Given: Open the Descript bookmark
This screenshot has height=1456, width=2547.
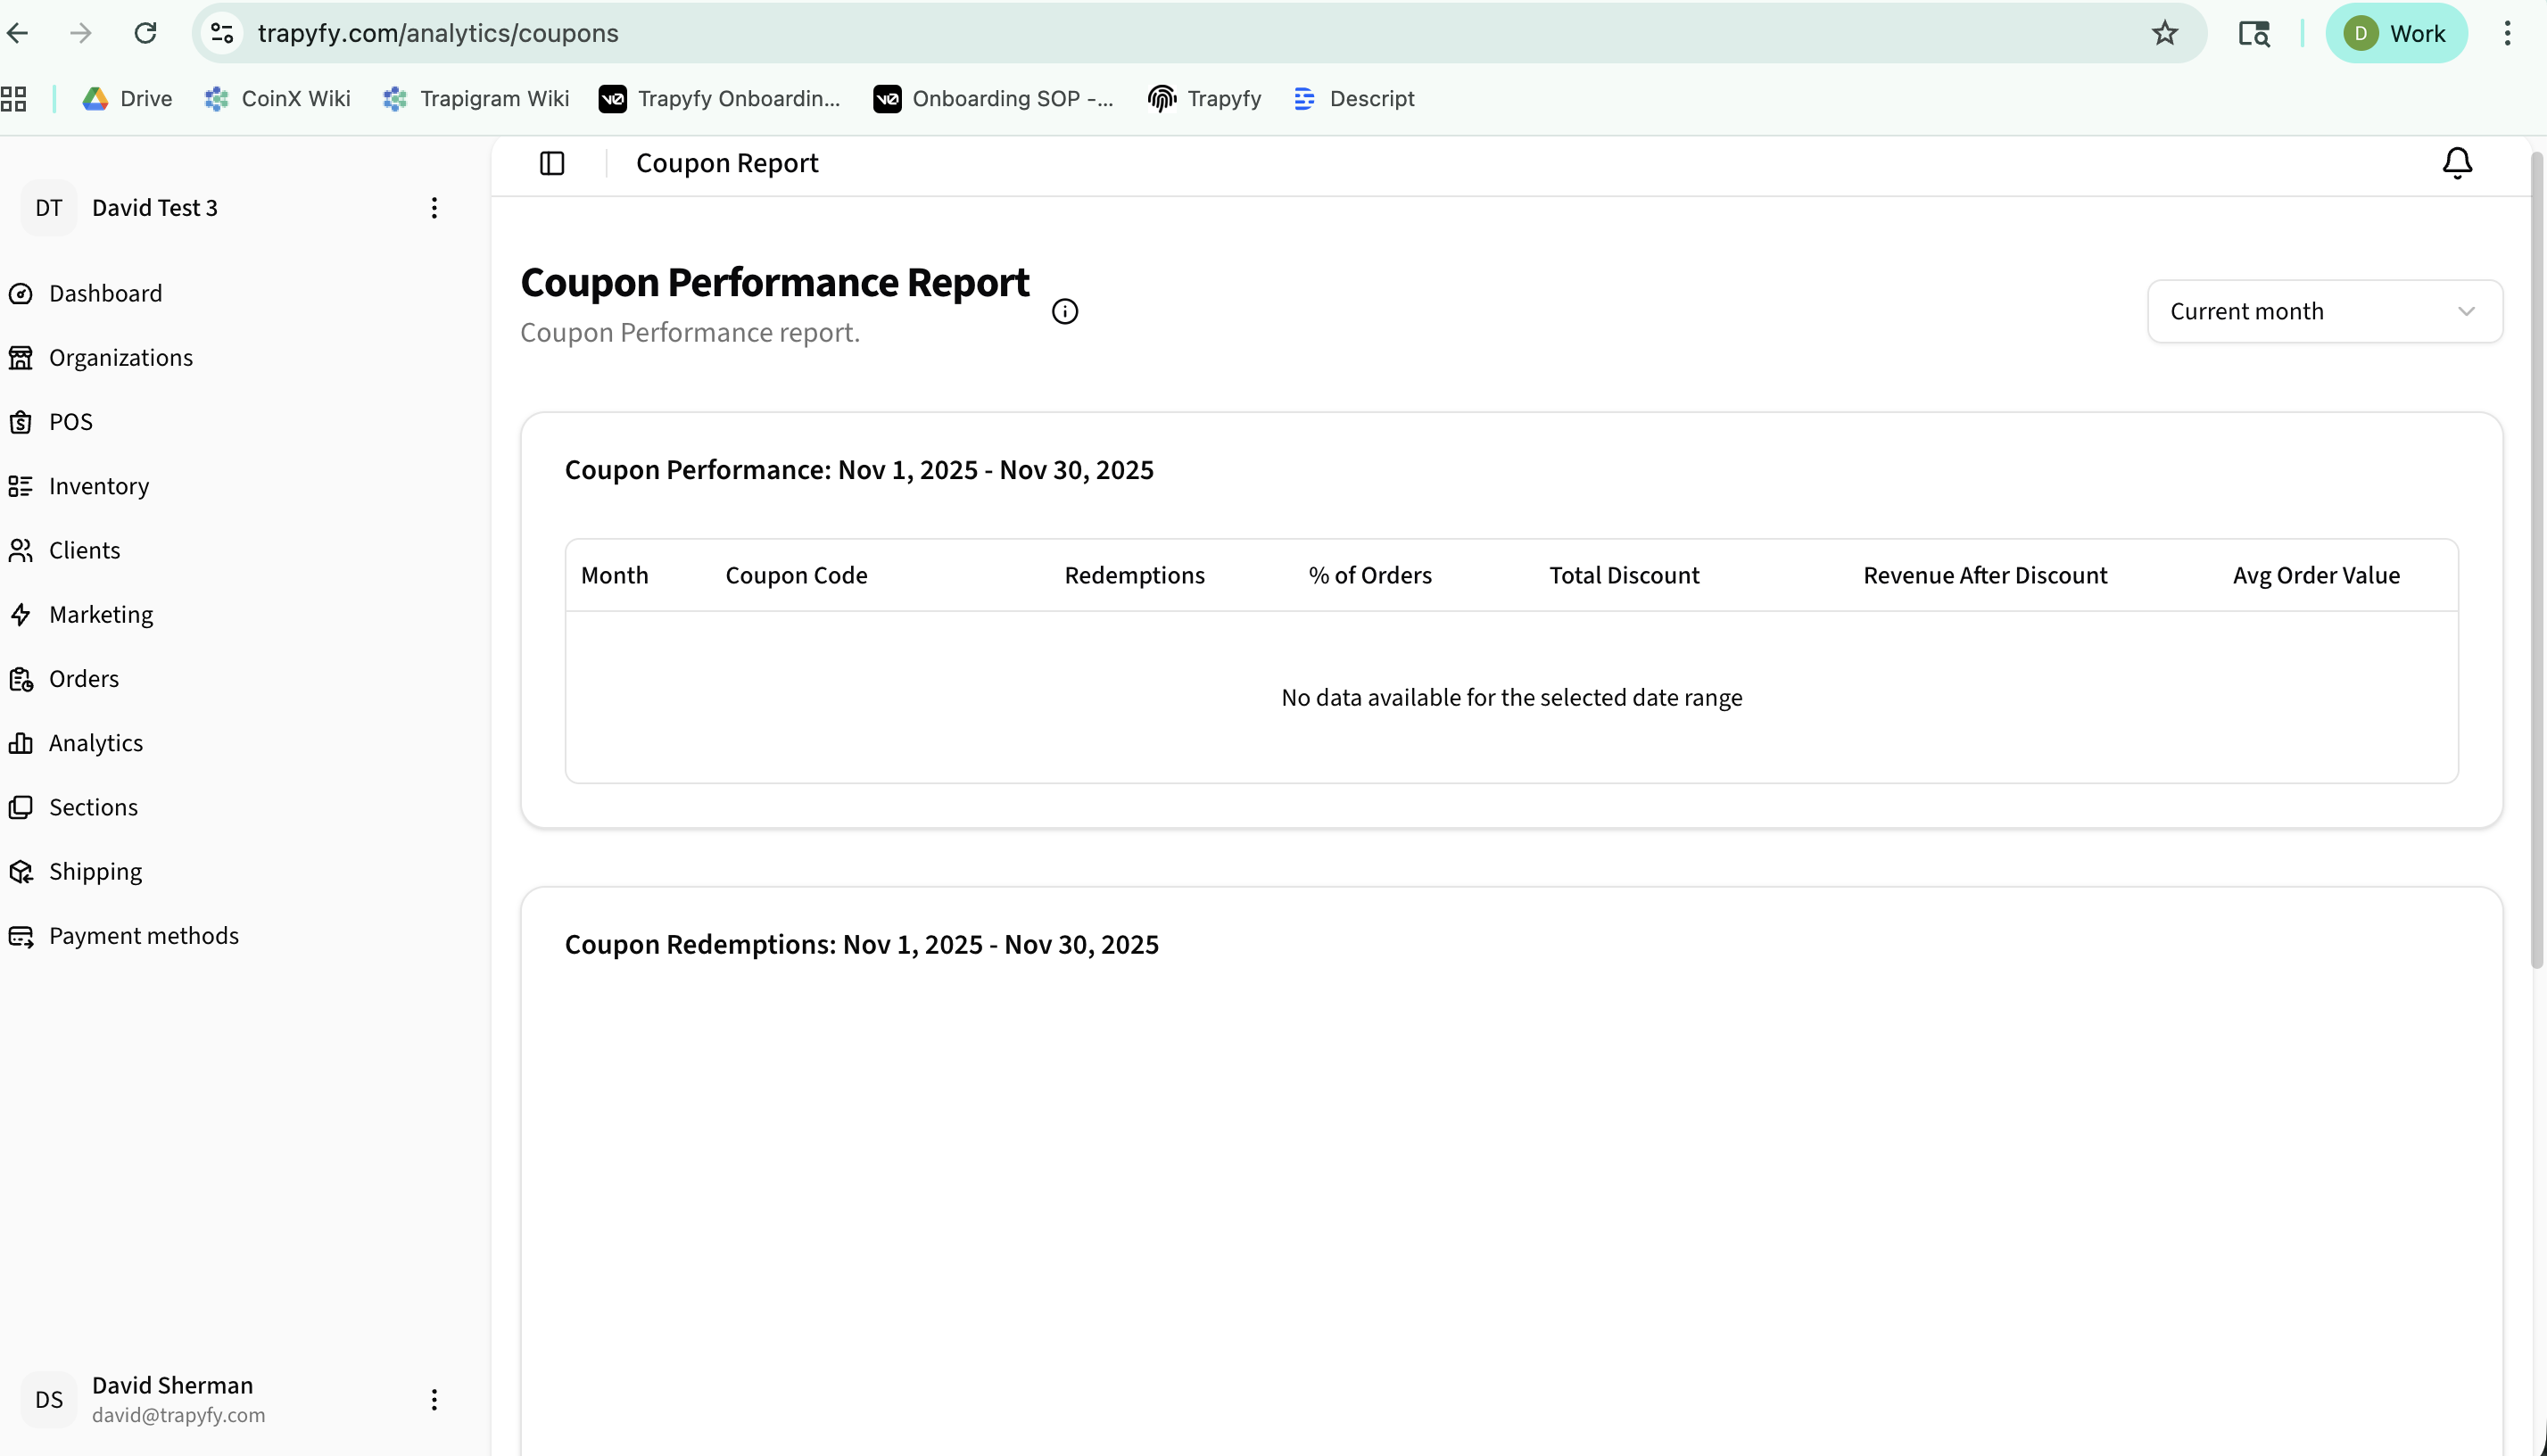Looking at the screenshot, I should (1354, 98).
